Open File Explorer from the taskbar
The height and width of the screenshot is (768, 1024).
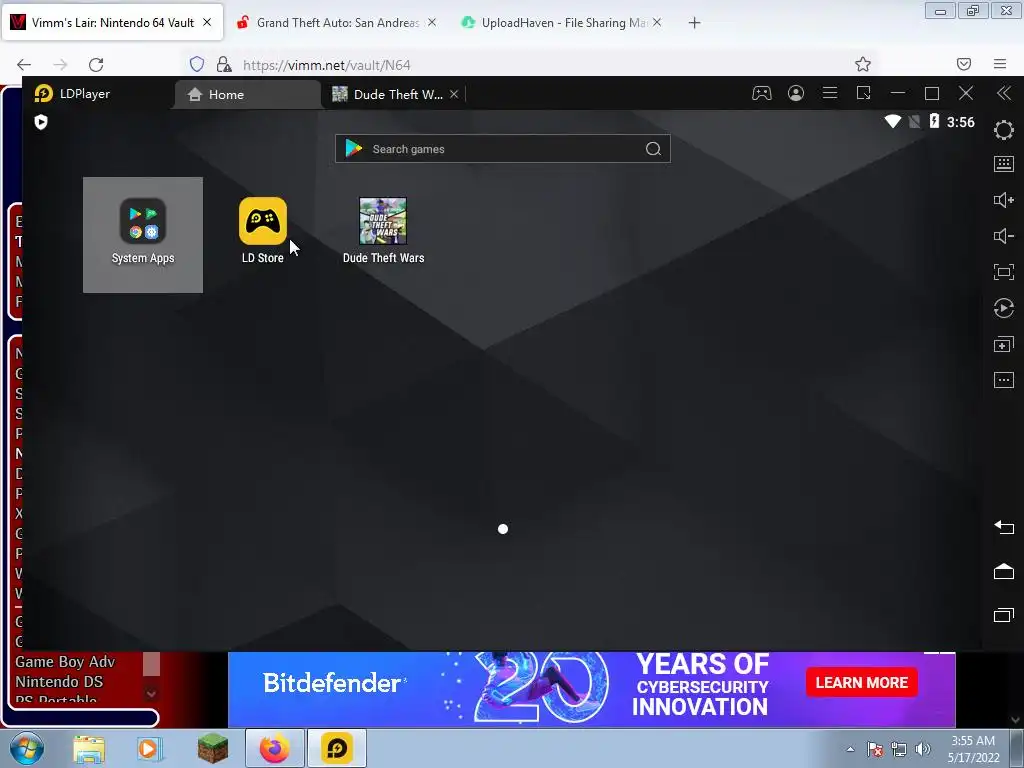coord(89,749)
